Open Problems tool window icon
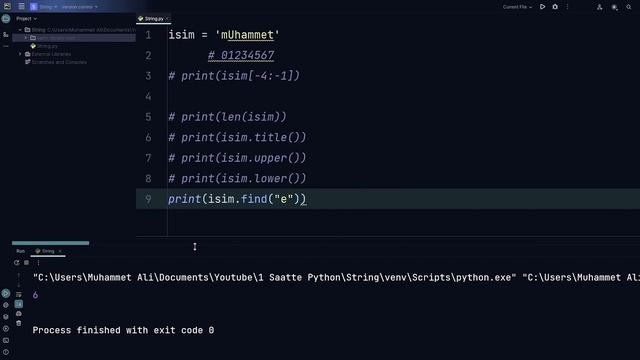Viewport: 640px width, 360px height. click(6, 352)
